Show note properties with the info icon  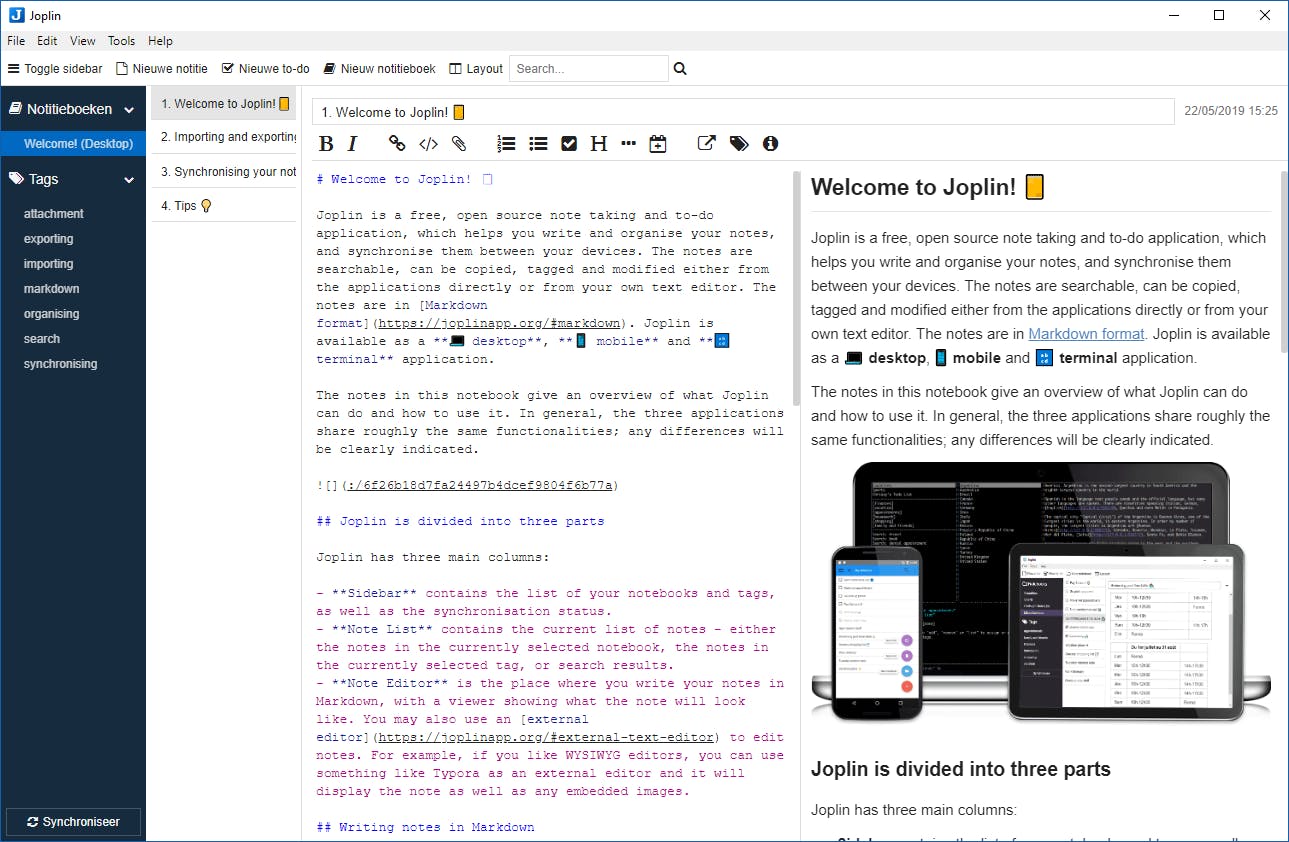tap(770, 144)
